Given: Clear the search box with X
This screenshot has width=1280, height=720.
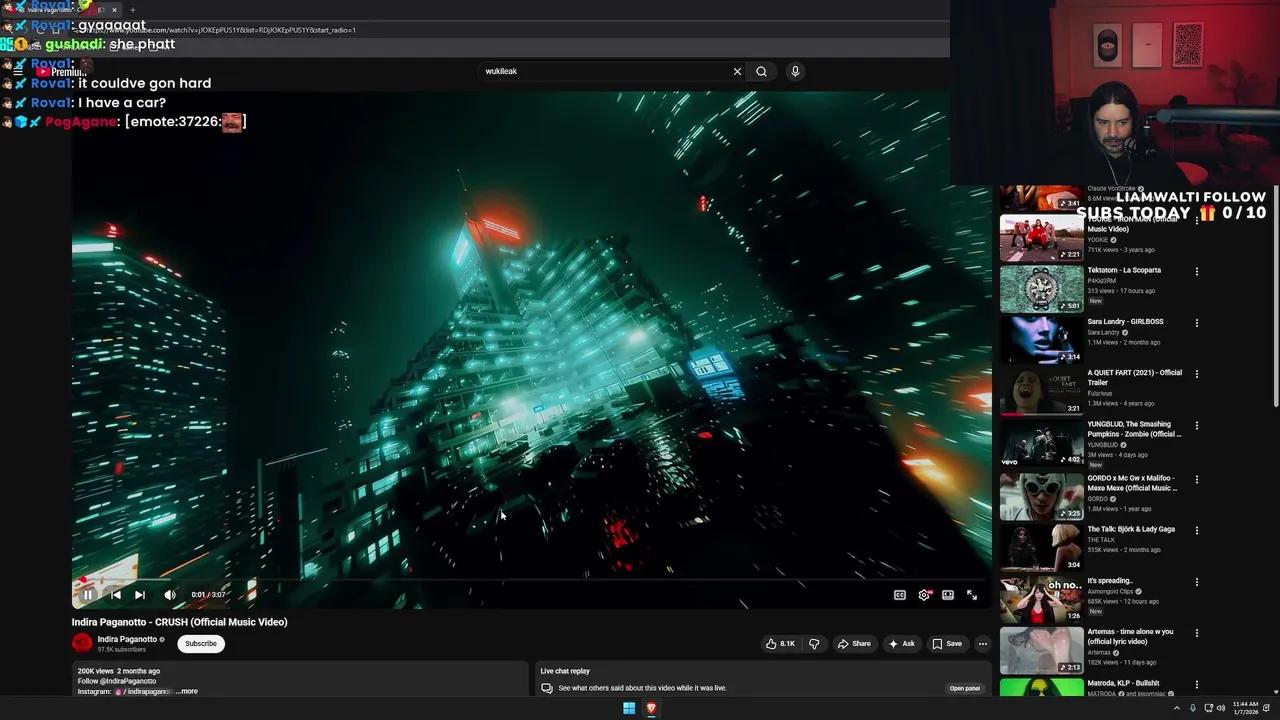Looking at the screenshot, I should click(737, 71).
